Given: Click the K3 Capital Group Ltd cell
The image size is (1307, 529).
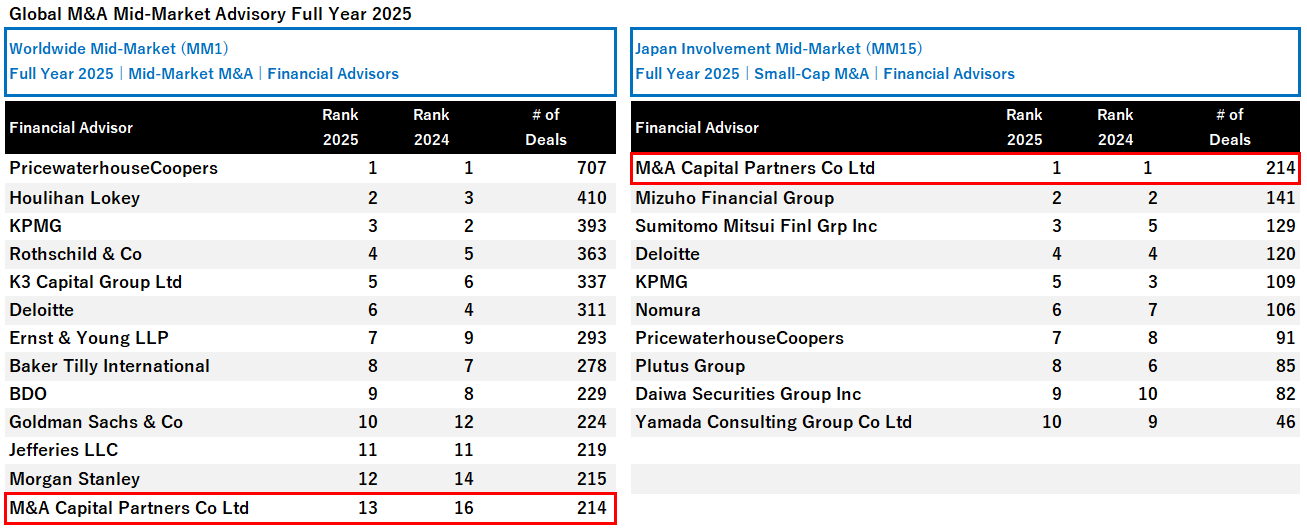Looking at the screenshot, I should coord(96,282).
